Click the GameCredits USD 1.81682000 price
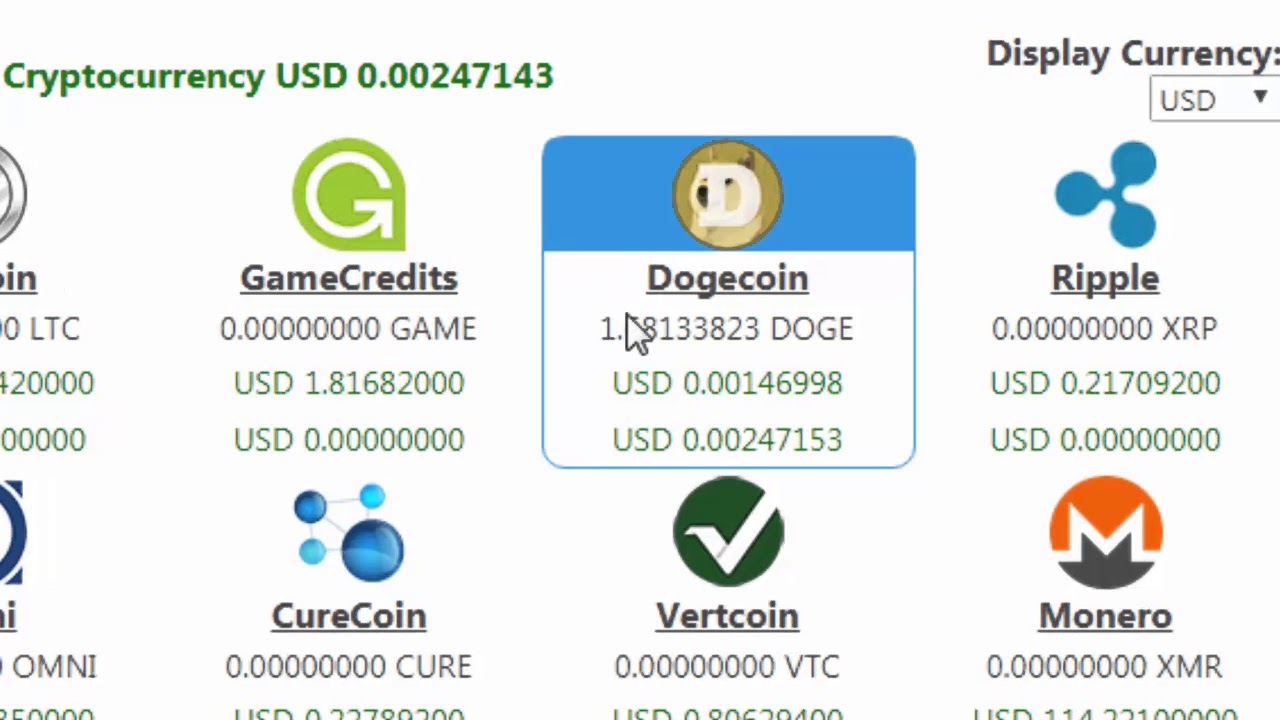The width and height of the screenshot is (1280, 720). 349,383
